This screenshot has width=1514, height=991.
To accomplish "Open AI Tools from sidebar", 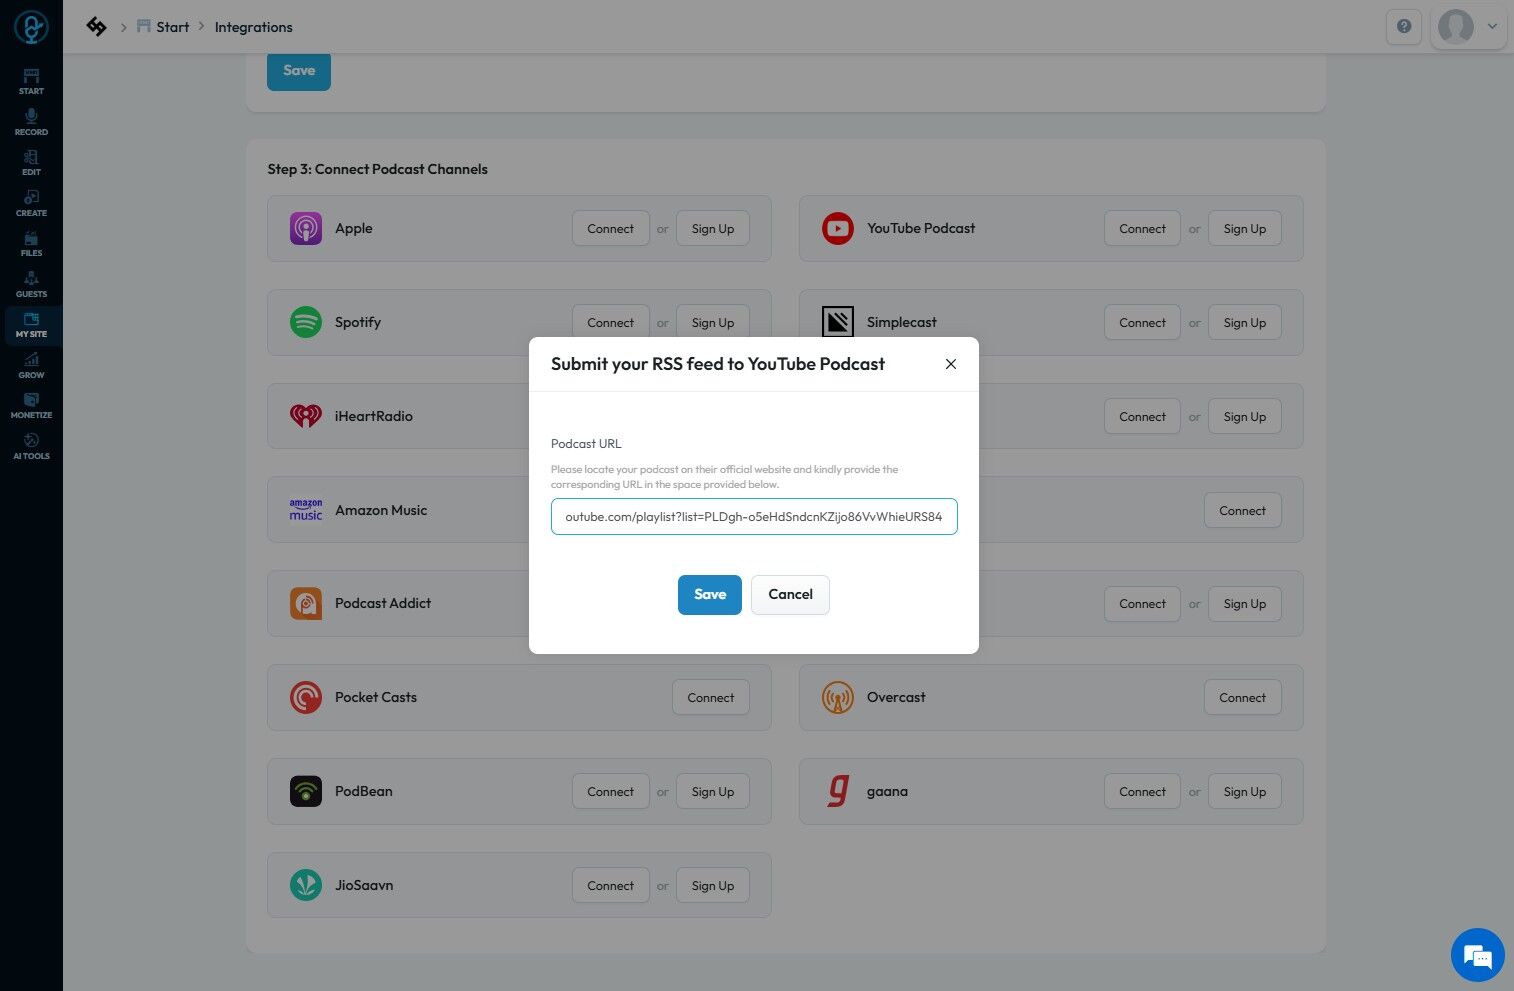I will coord(31,446).
